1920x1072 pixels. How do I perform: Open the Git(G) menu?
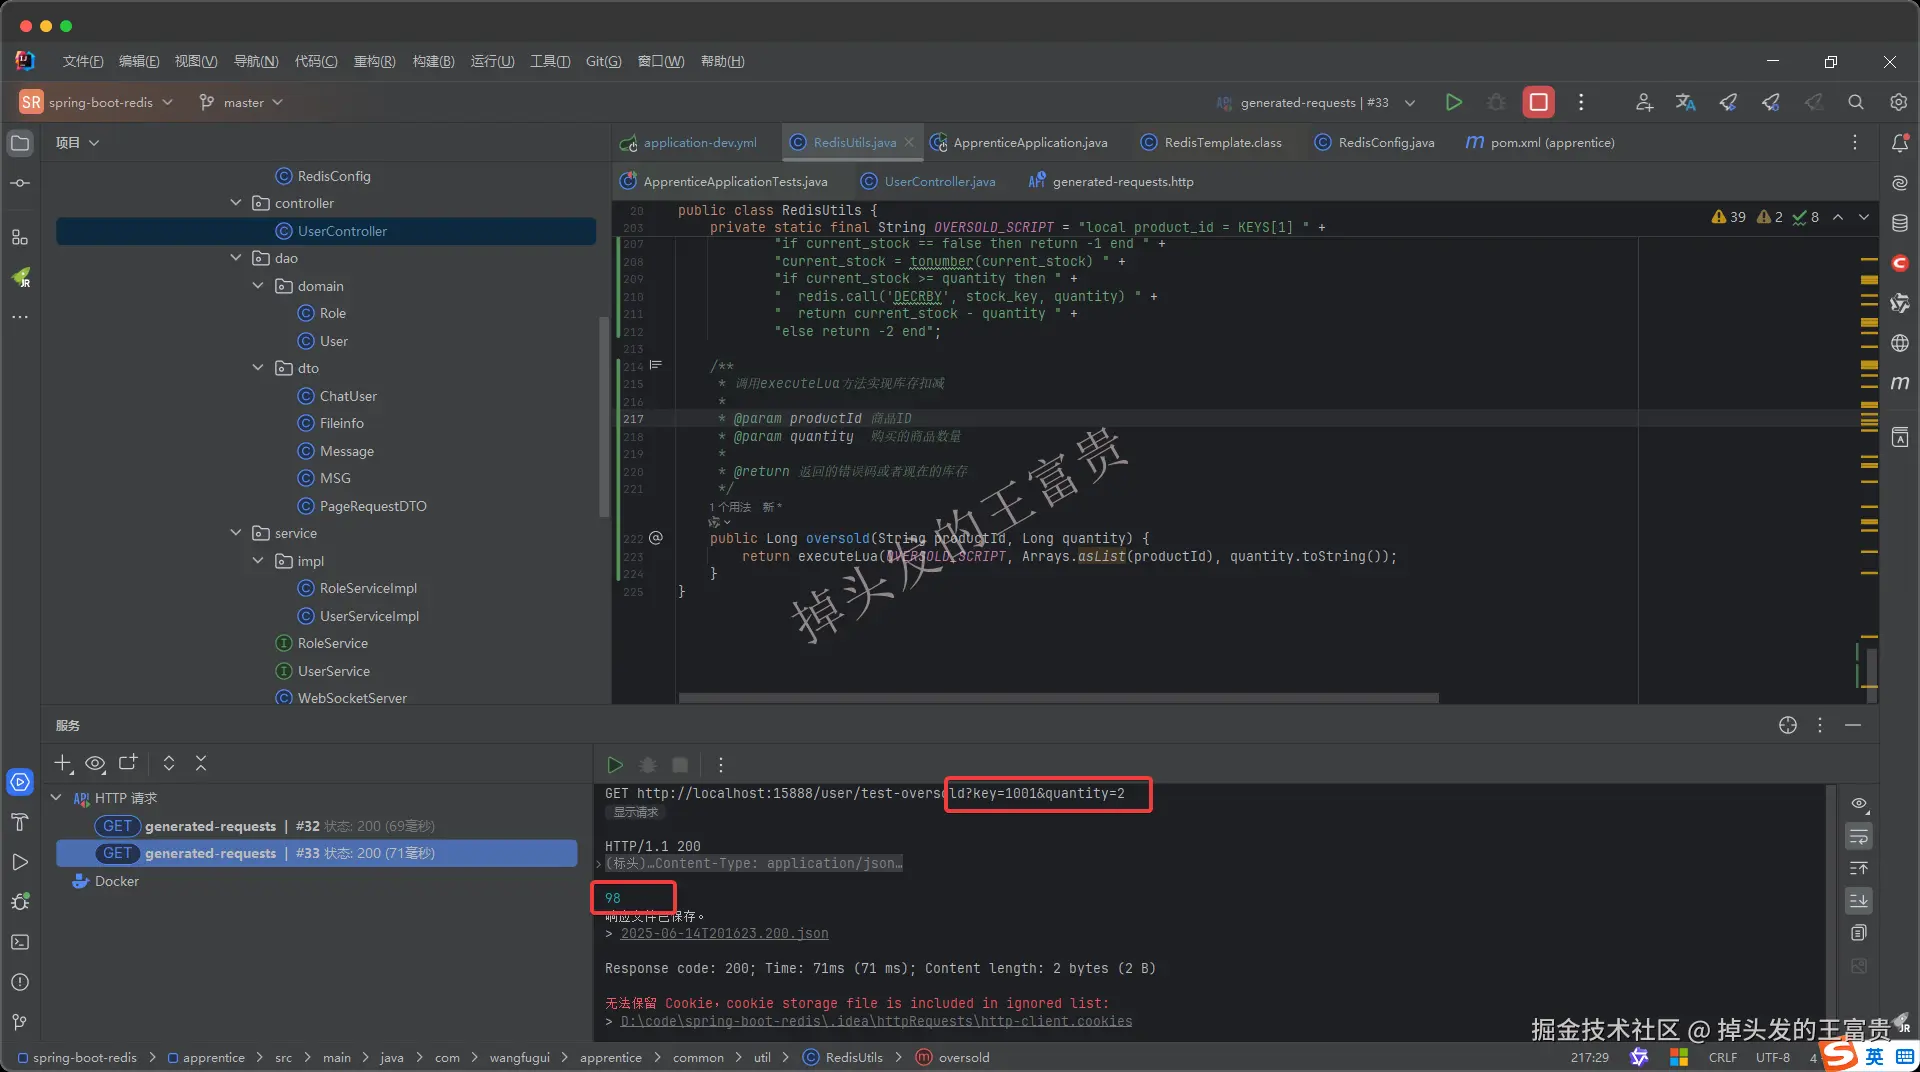[x=603, y=61]
